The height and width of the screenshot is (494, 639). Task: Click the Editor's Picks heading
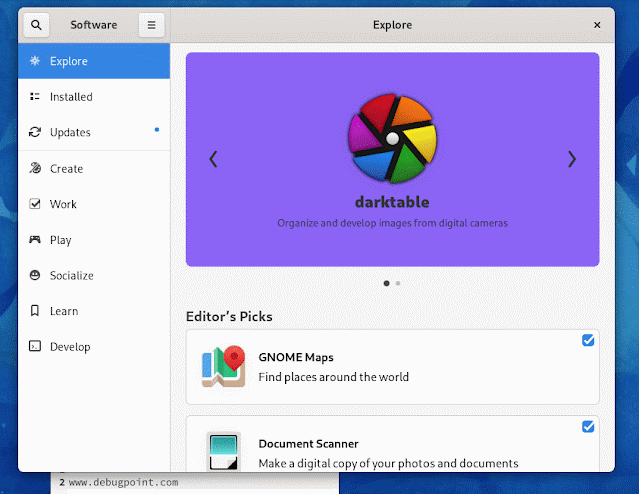tap(229, 316)
